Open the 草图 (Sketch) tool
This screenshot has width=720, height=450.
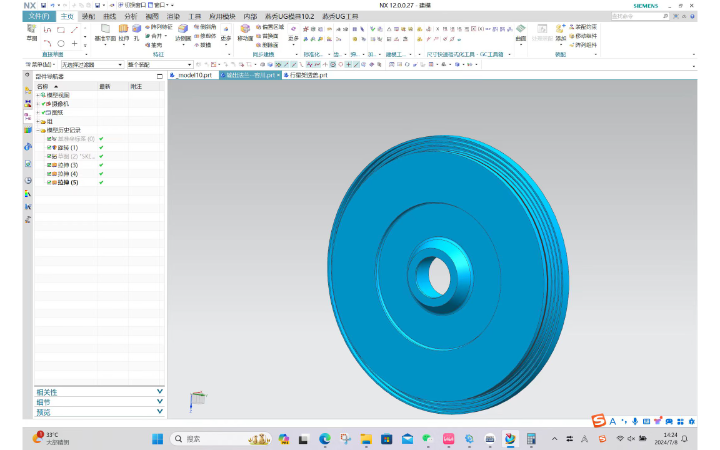point(31,33)
